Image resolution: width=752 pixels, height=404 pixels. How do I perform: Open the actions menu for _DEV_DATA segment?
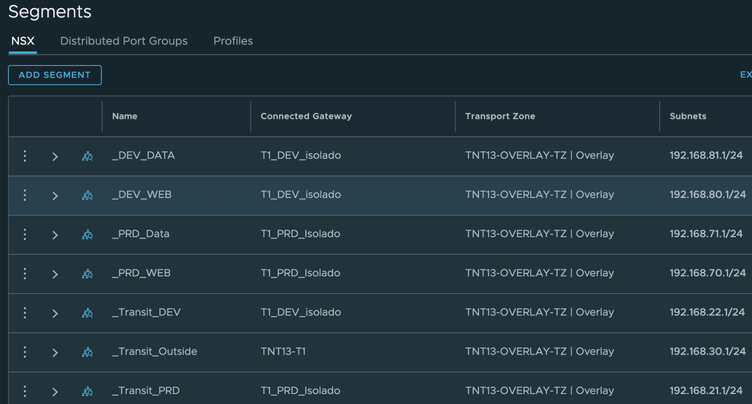26,156
